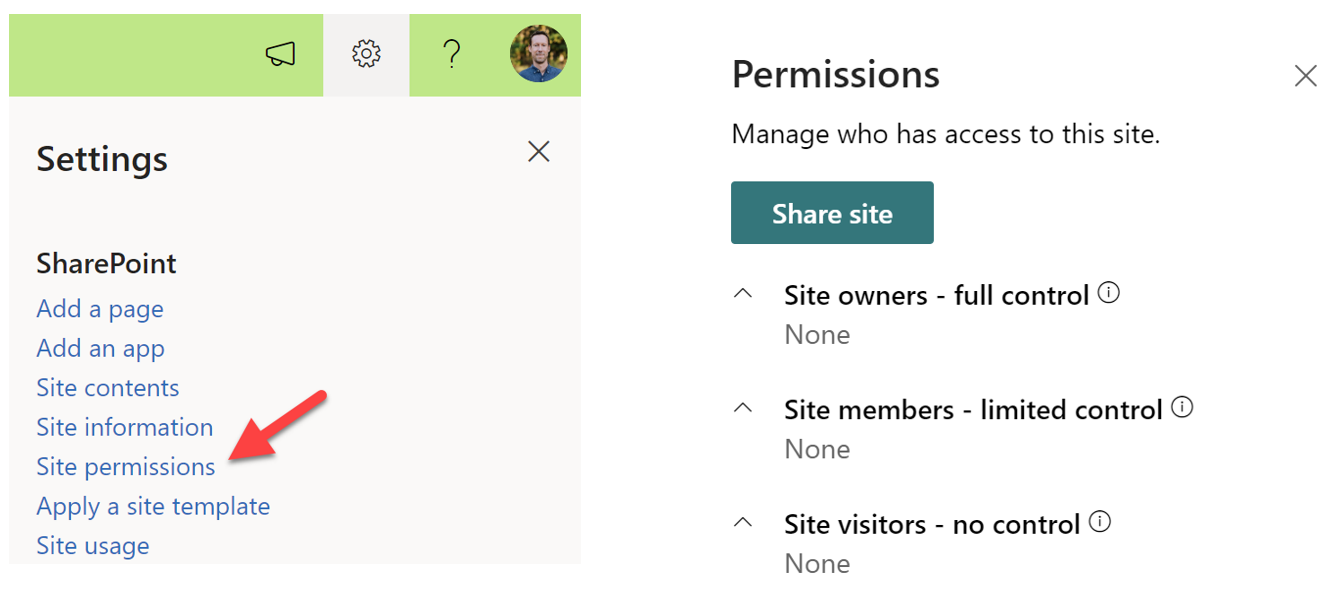Image resolution: width=1341 pixels, height=611 pixels.
Task: Select Add a page
Action: pos(99,308)
